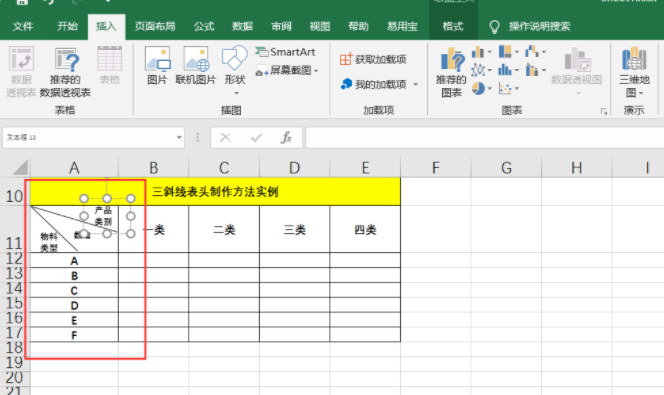Click the fx insert function icon
Screen dimensions: 664x395
pyautogui.click(x=286, y=137)
